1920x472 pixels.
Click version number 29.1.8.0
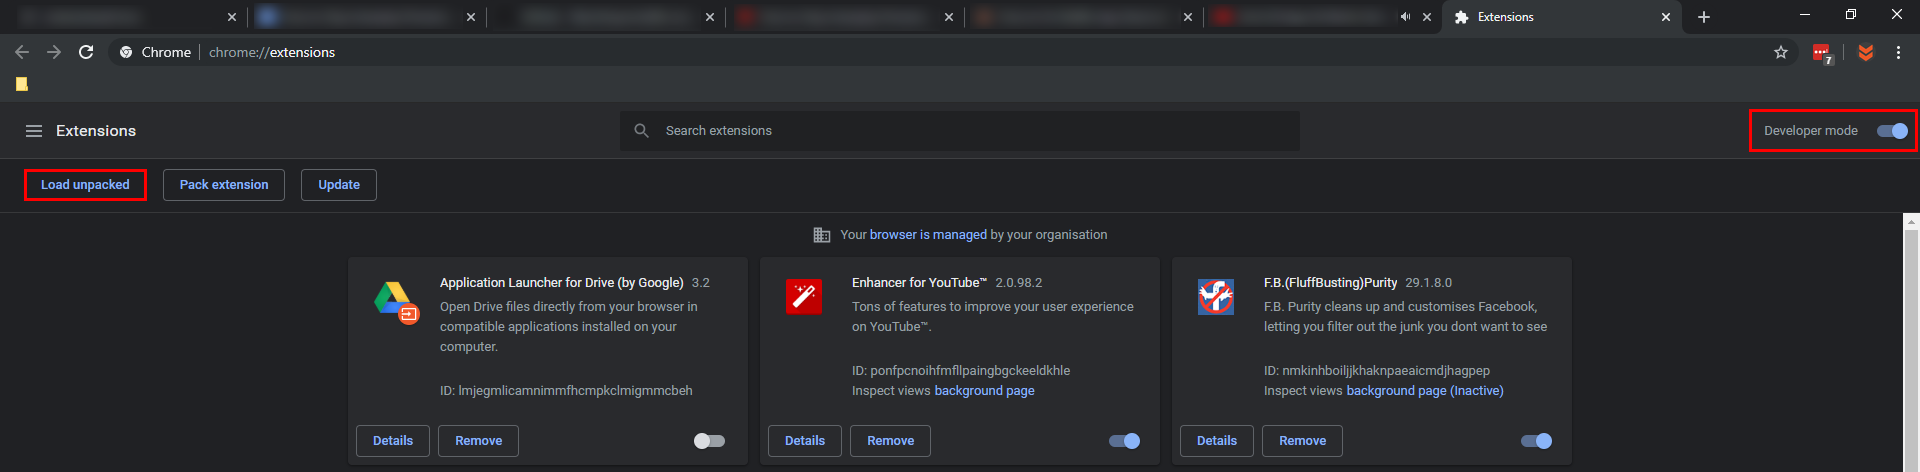pyautogui.click(x=1428, y=283)
